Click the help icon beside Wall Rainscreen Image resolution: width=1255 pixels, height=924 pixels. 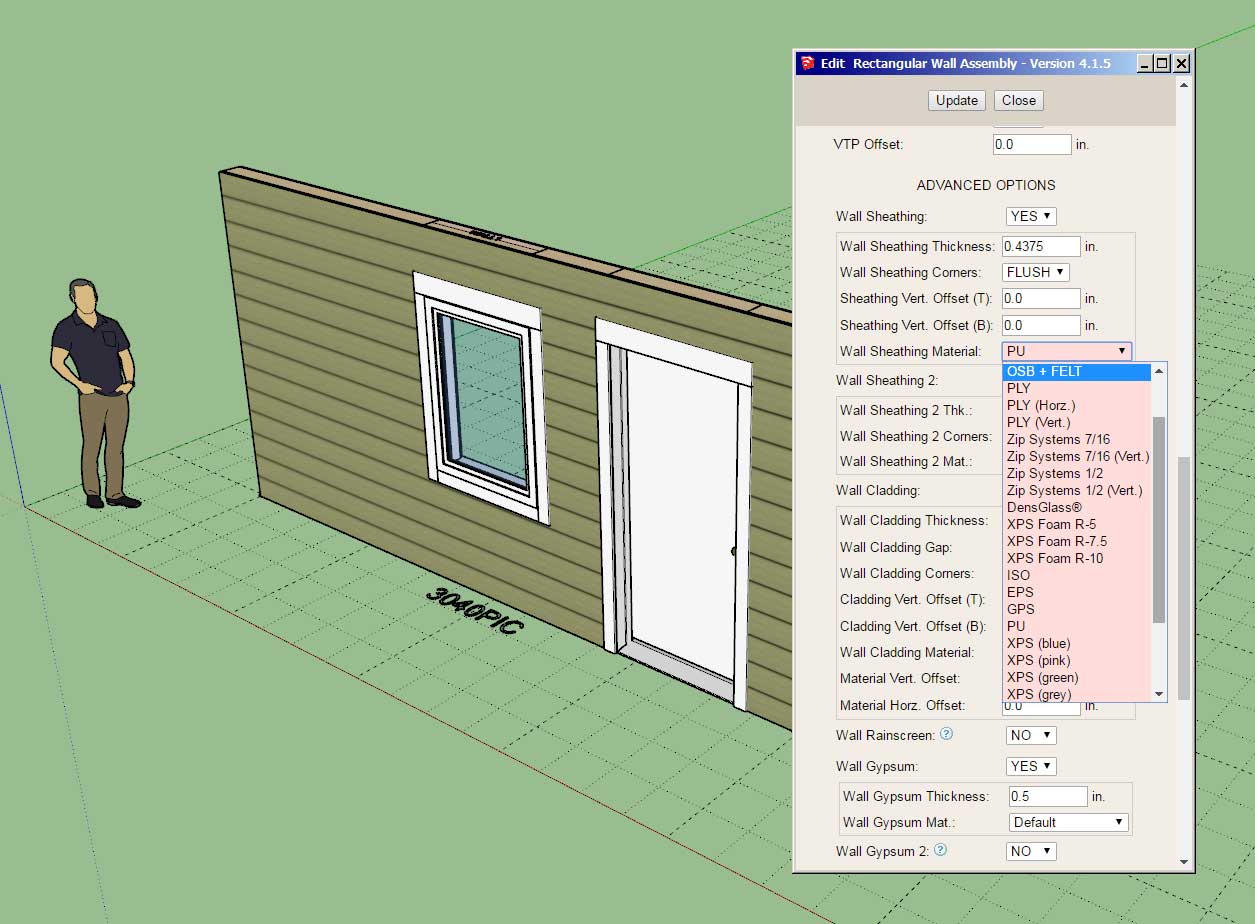946,734
